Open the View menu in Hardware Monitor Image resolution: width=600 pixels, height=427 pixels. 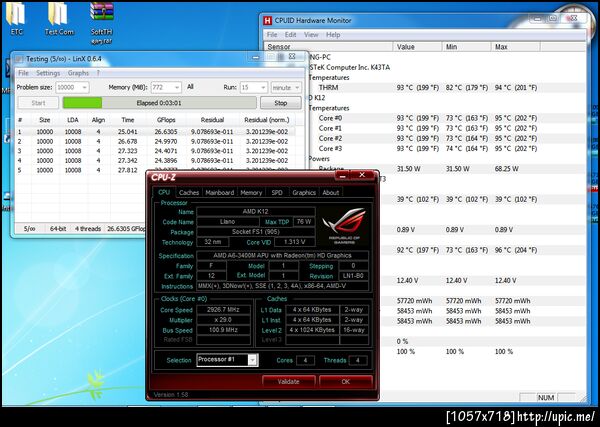coord(311,34)
